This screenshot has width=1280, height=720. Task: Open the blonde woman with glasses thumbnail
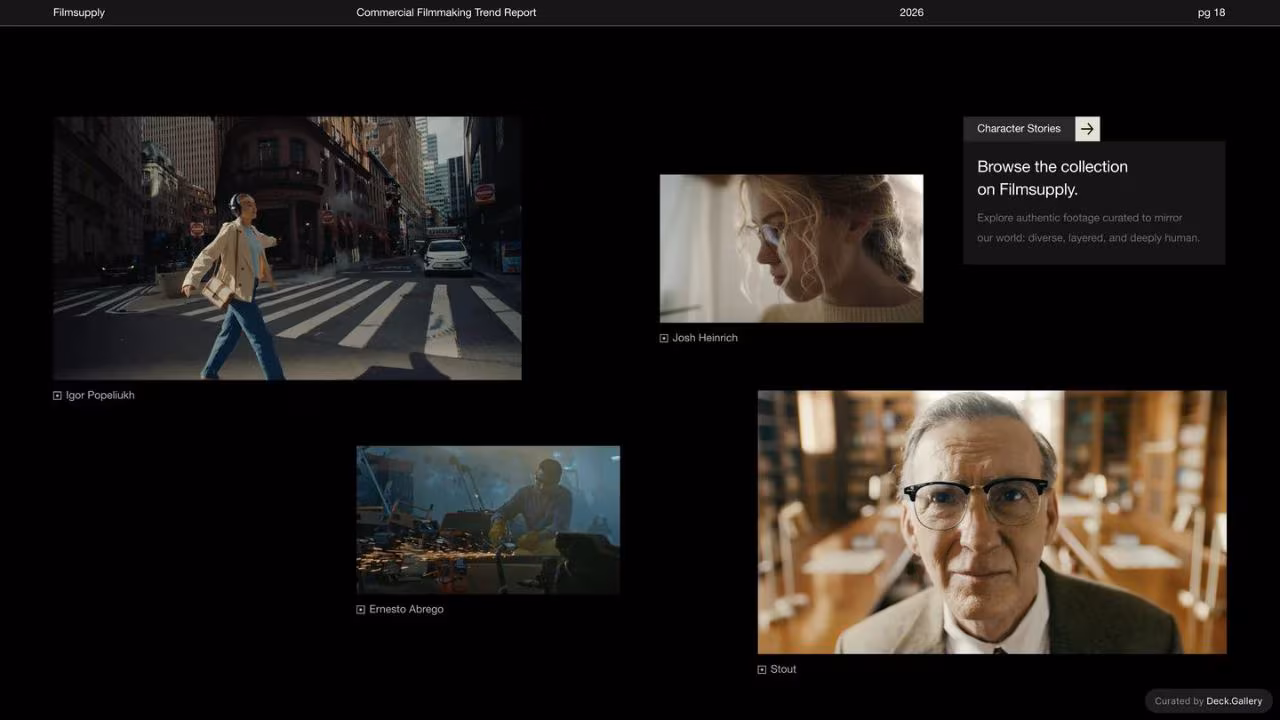tap(791, 248)
